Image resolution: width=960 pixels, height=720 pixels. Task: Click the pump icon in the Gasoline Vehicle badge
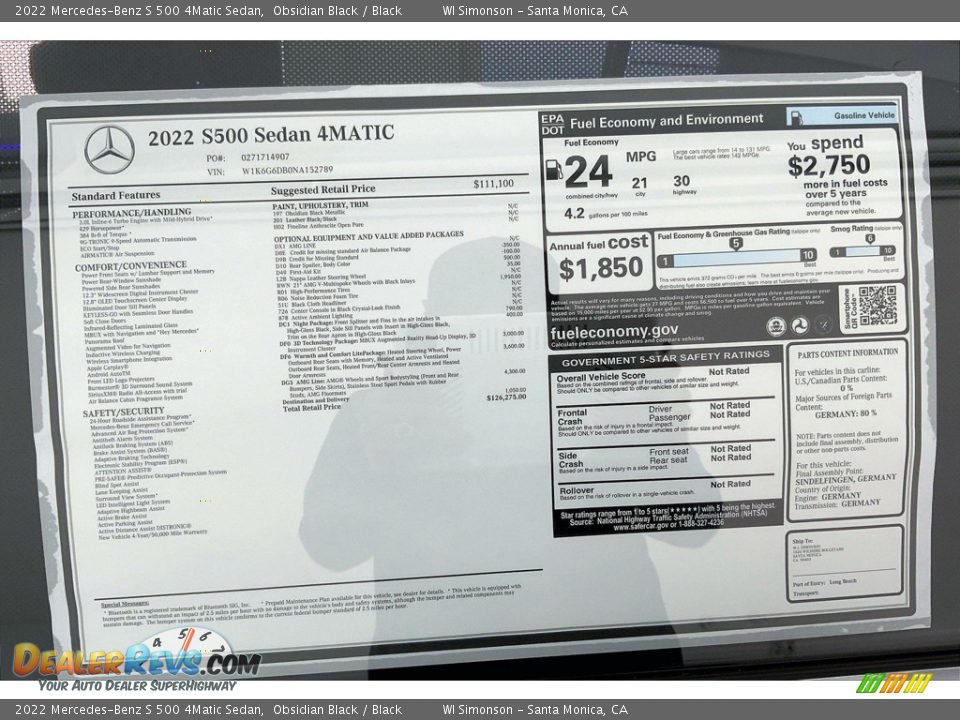click(797, 117)
